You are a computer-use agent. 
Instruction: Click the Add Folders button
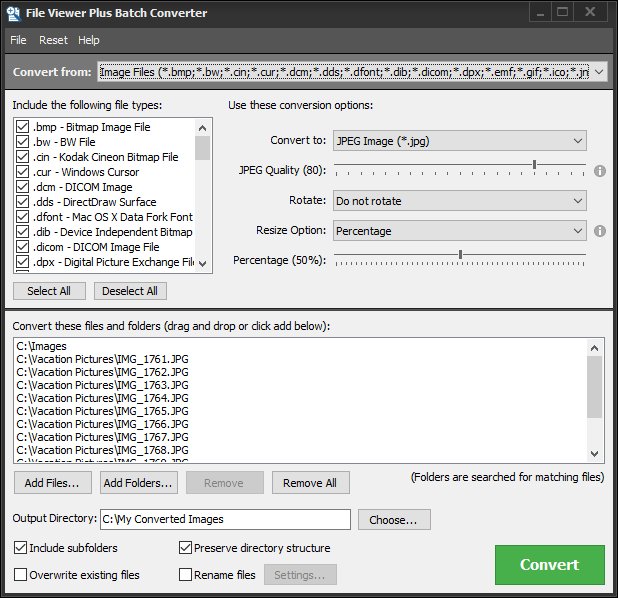138,483
